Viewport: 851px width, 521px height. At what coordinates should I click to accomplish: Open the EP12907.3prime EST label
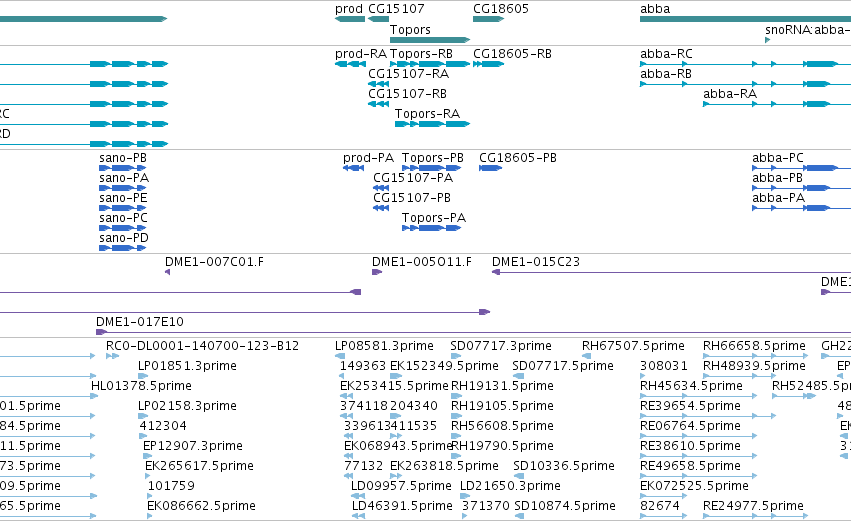193,447
